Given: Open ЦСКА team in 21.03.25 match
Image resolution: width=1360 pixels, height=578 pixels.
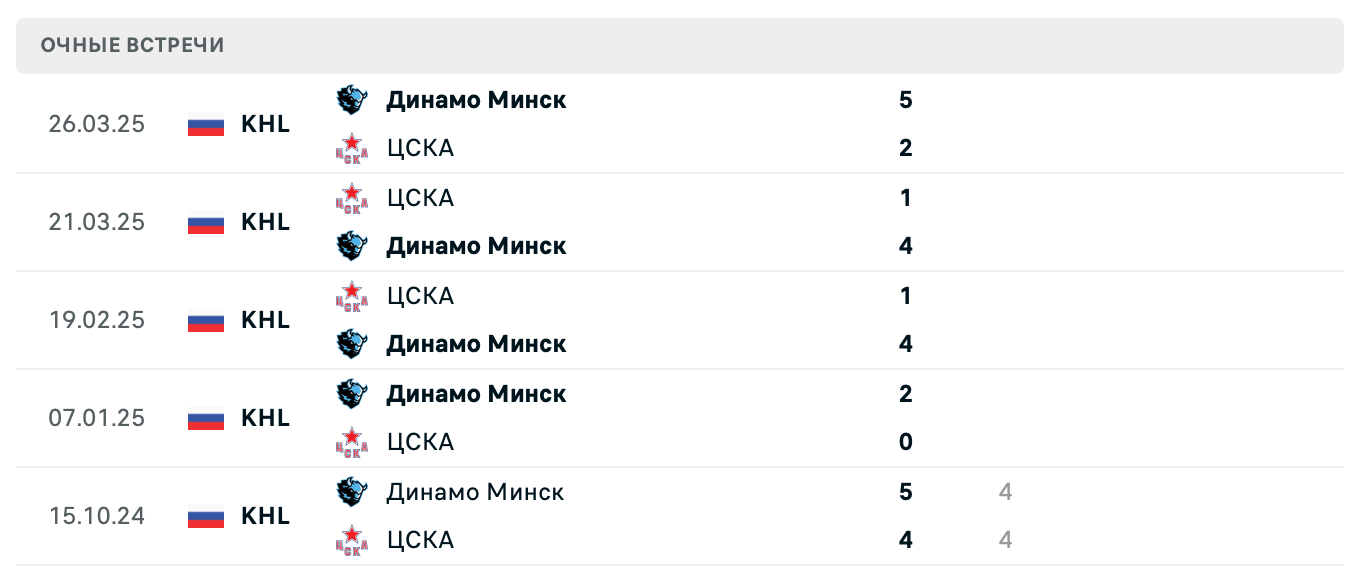Looking at the screenshot, I should pyautogui.click(x=420, y=198).
